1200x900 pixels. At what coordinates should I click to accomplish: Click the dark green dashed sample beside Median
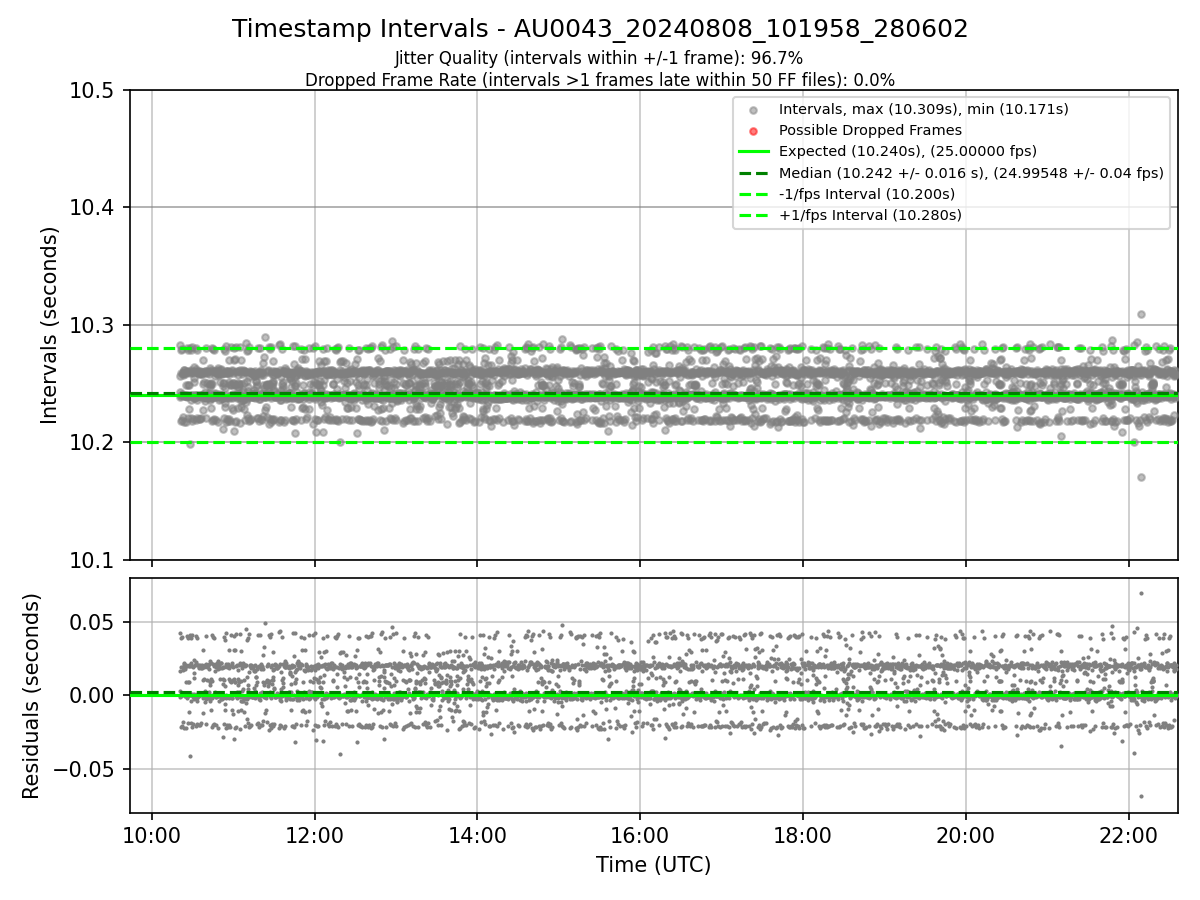pyautogui.click(x=754, y=173)
